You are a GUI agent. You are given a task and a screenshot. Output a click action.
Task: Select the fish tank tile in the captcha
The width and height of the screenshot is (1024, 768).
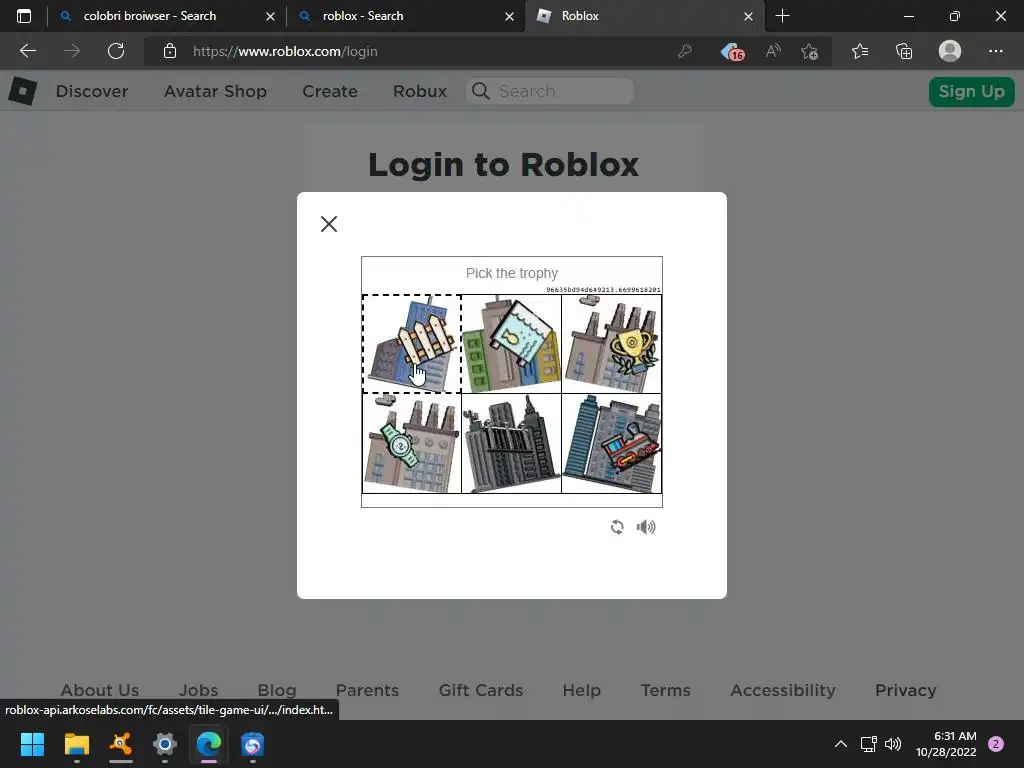(x=511, y=344)
